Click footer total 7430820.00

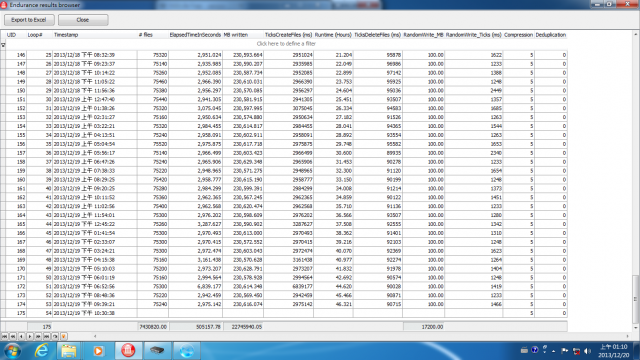pyautogui.click(x=153, y=327)
